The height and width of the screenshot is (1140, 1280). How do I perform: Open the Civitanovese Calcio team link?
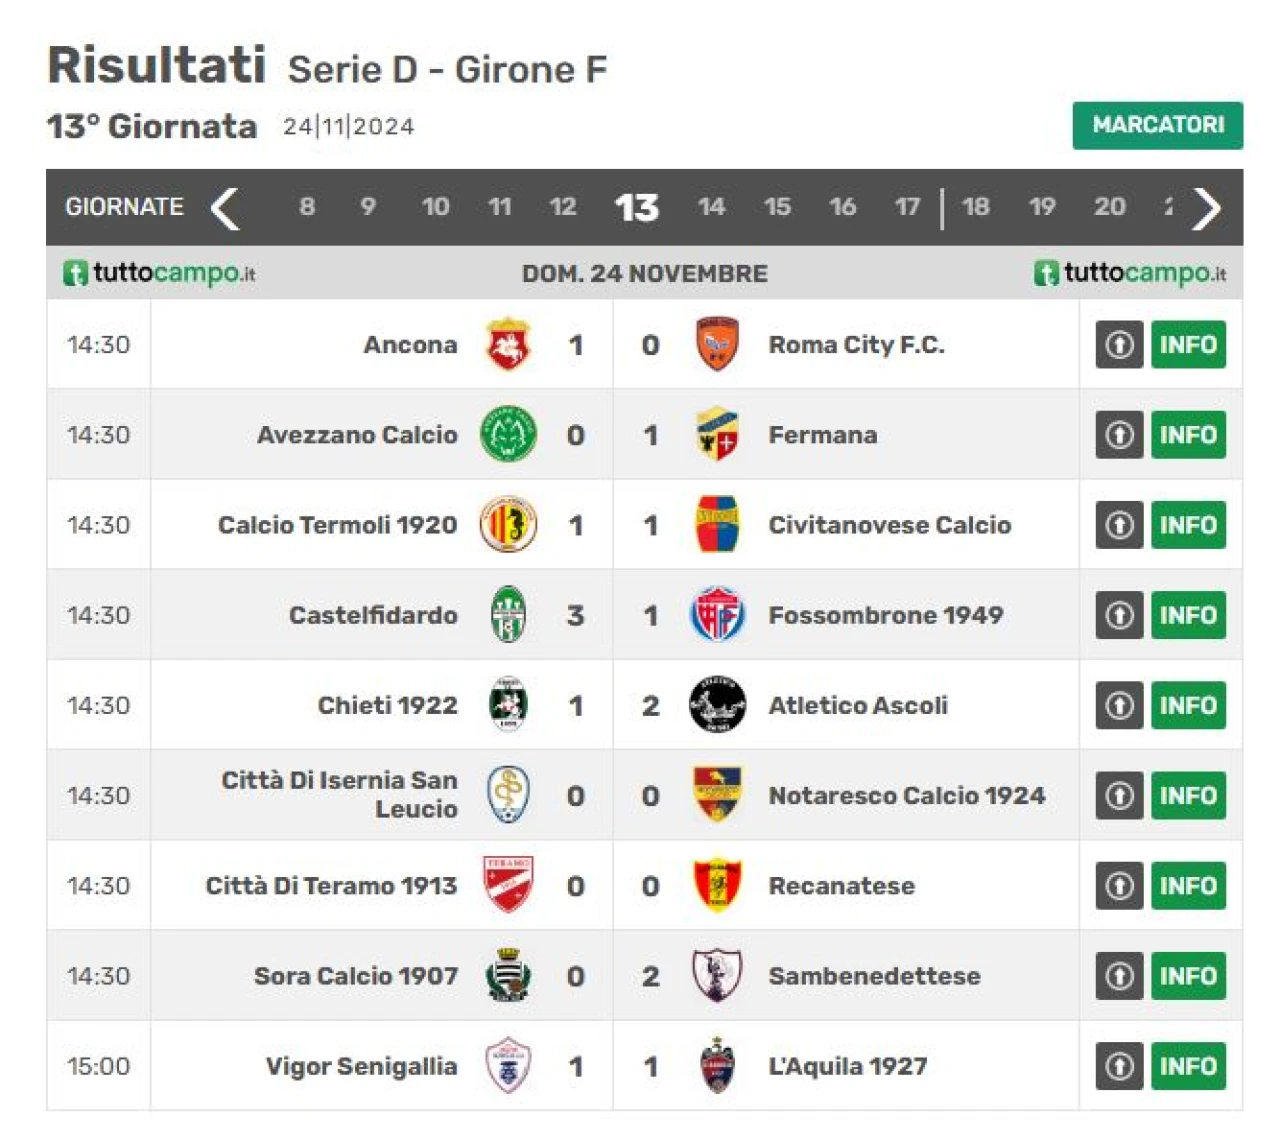tap(889, 525)
